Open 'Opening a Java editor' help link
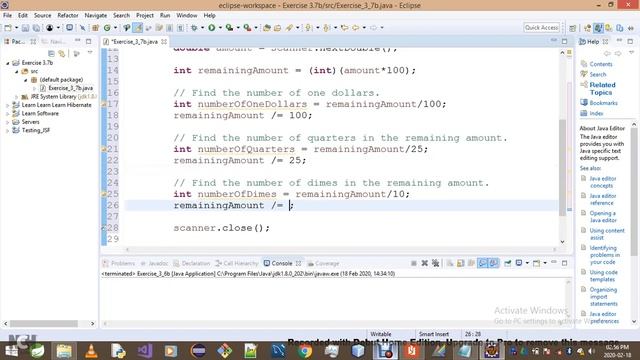This screenshot has height=360, width=640. point(602,216)
